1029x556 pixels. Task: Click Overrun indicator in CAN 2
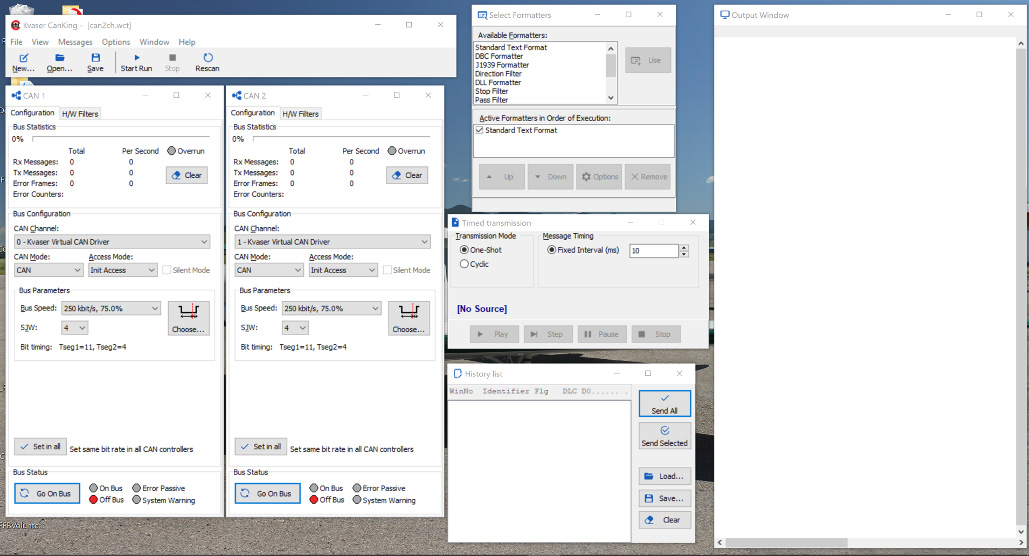pos(392,151)
